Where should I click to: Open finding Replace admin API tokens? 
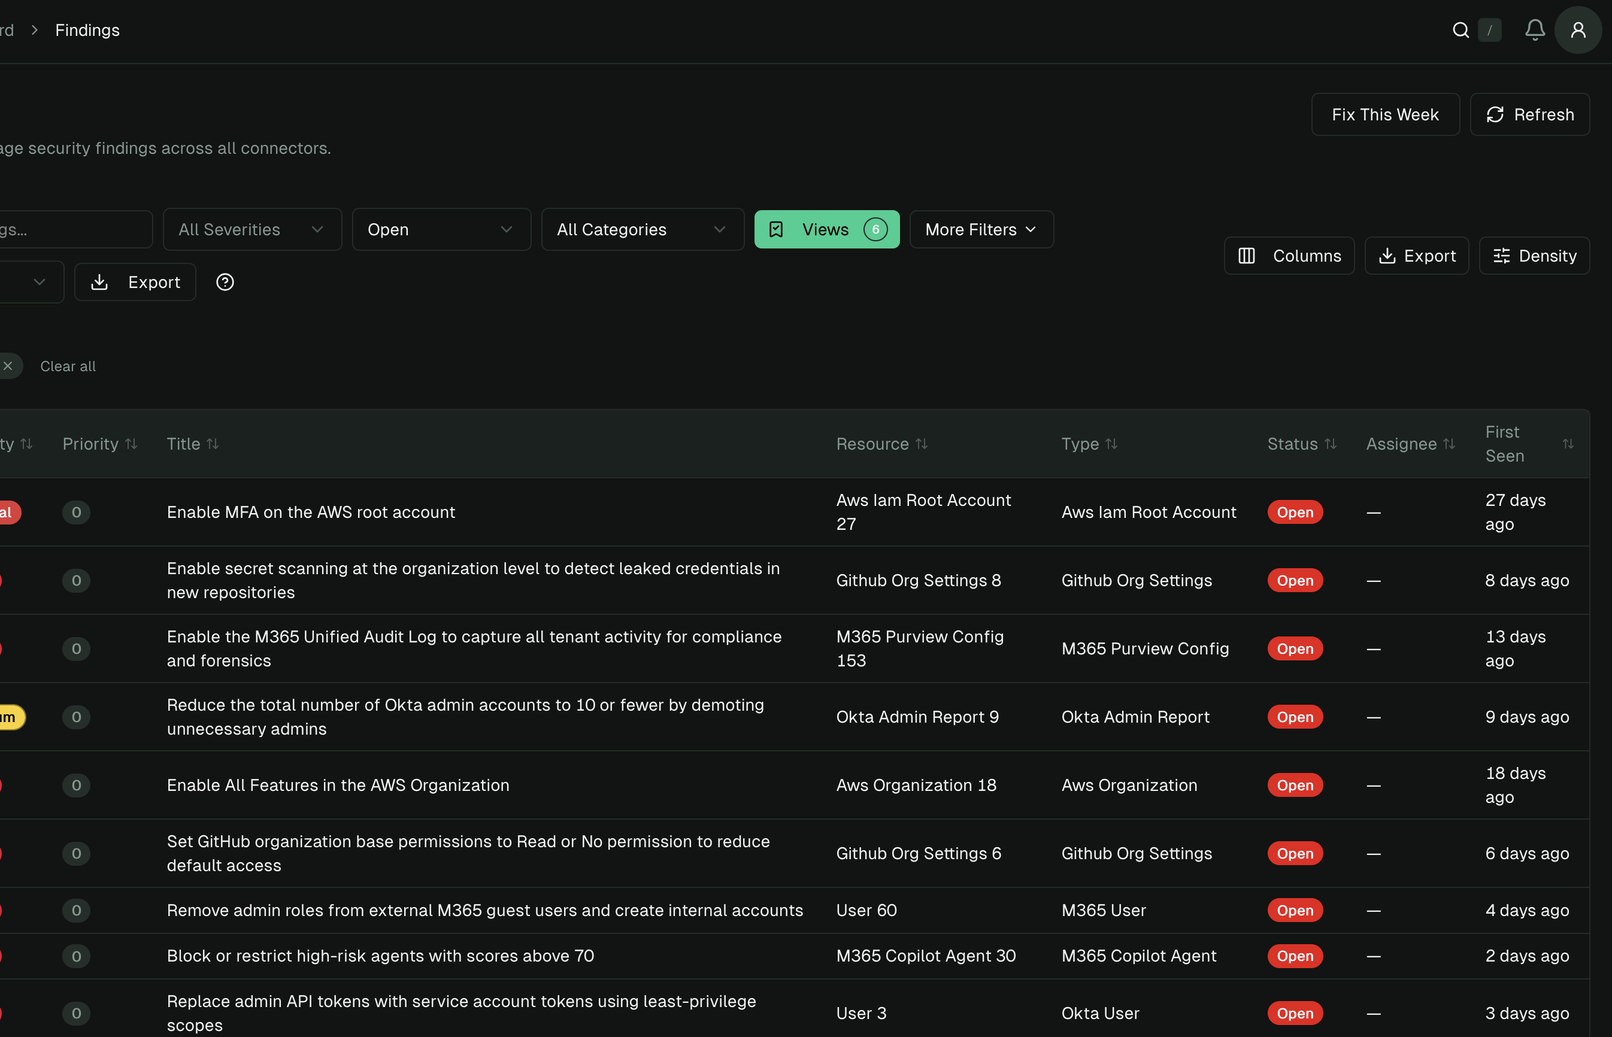tap(461, 1013)
